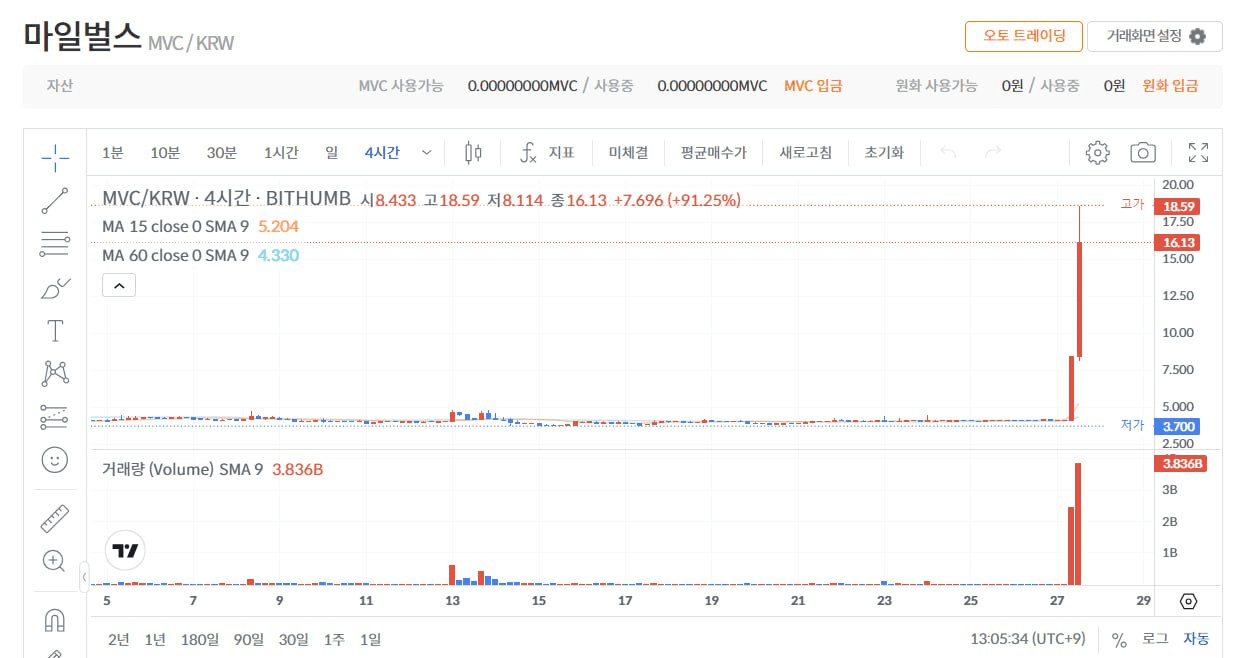Set the date range to 30일

pos(294,639)
